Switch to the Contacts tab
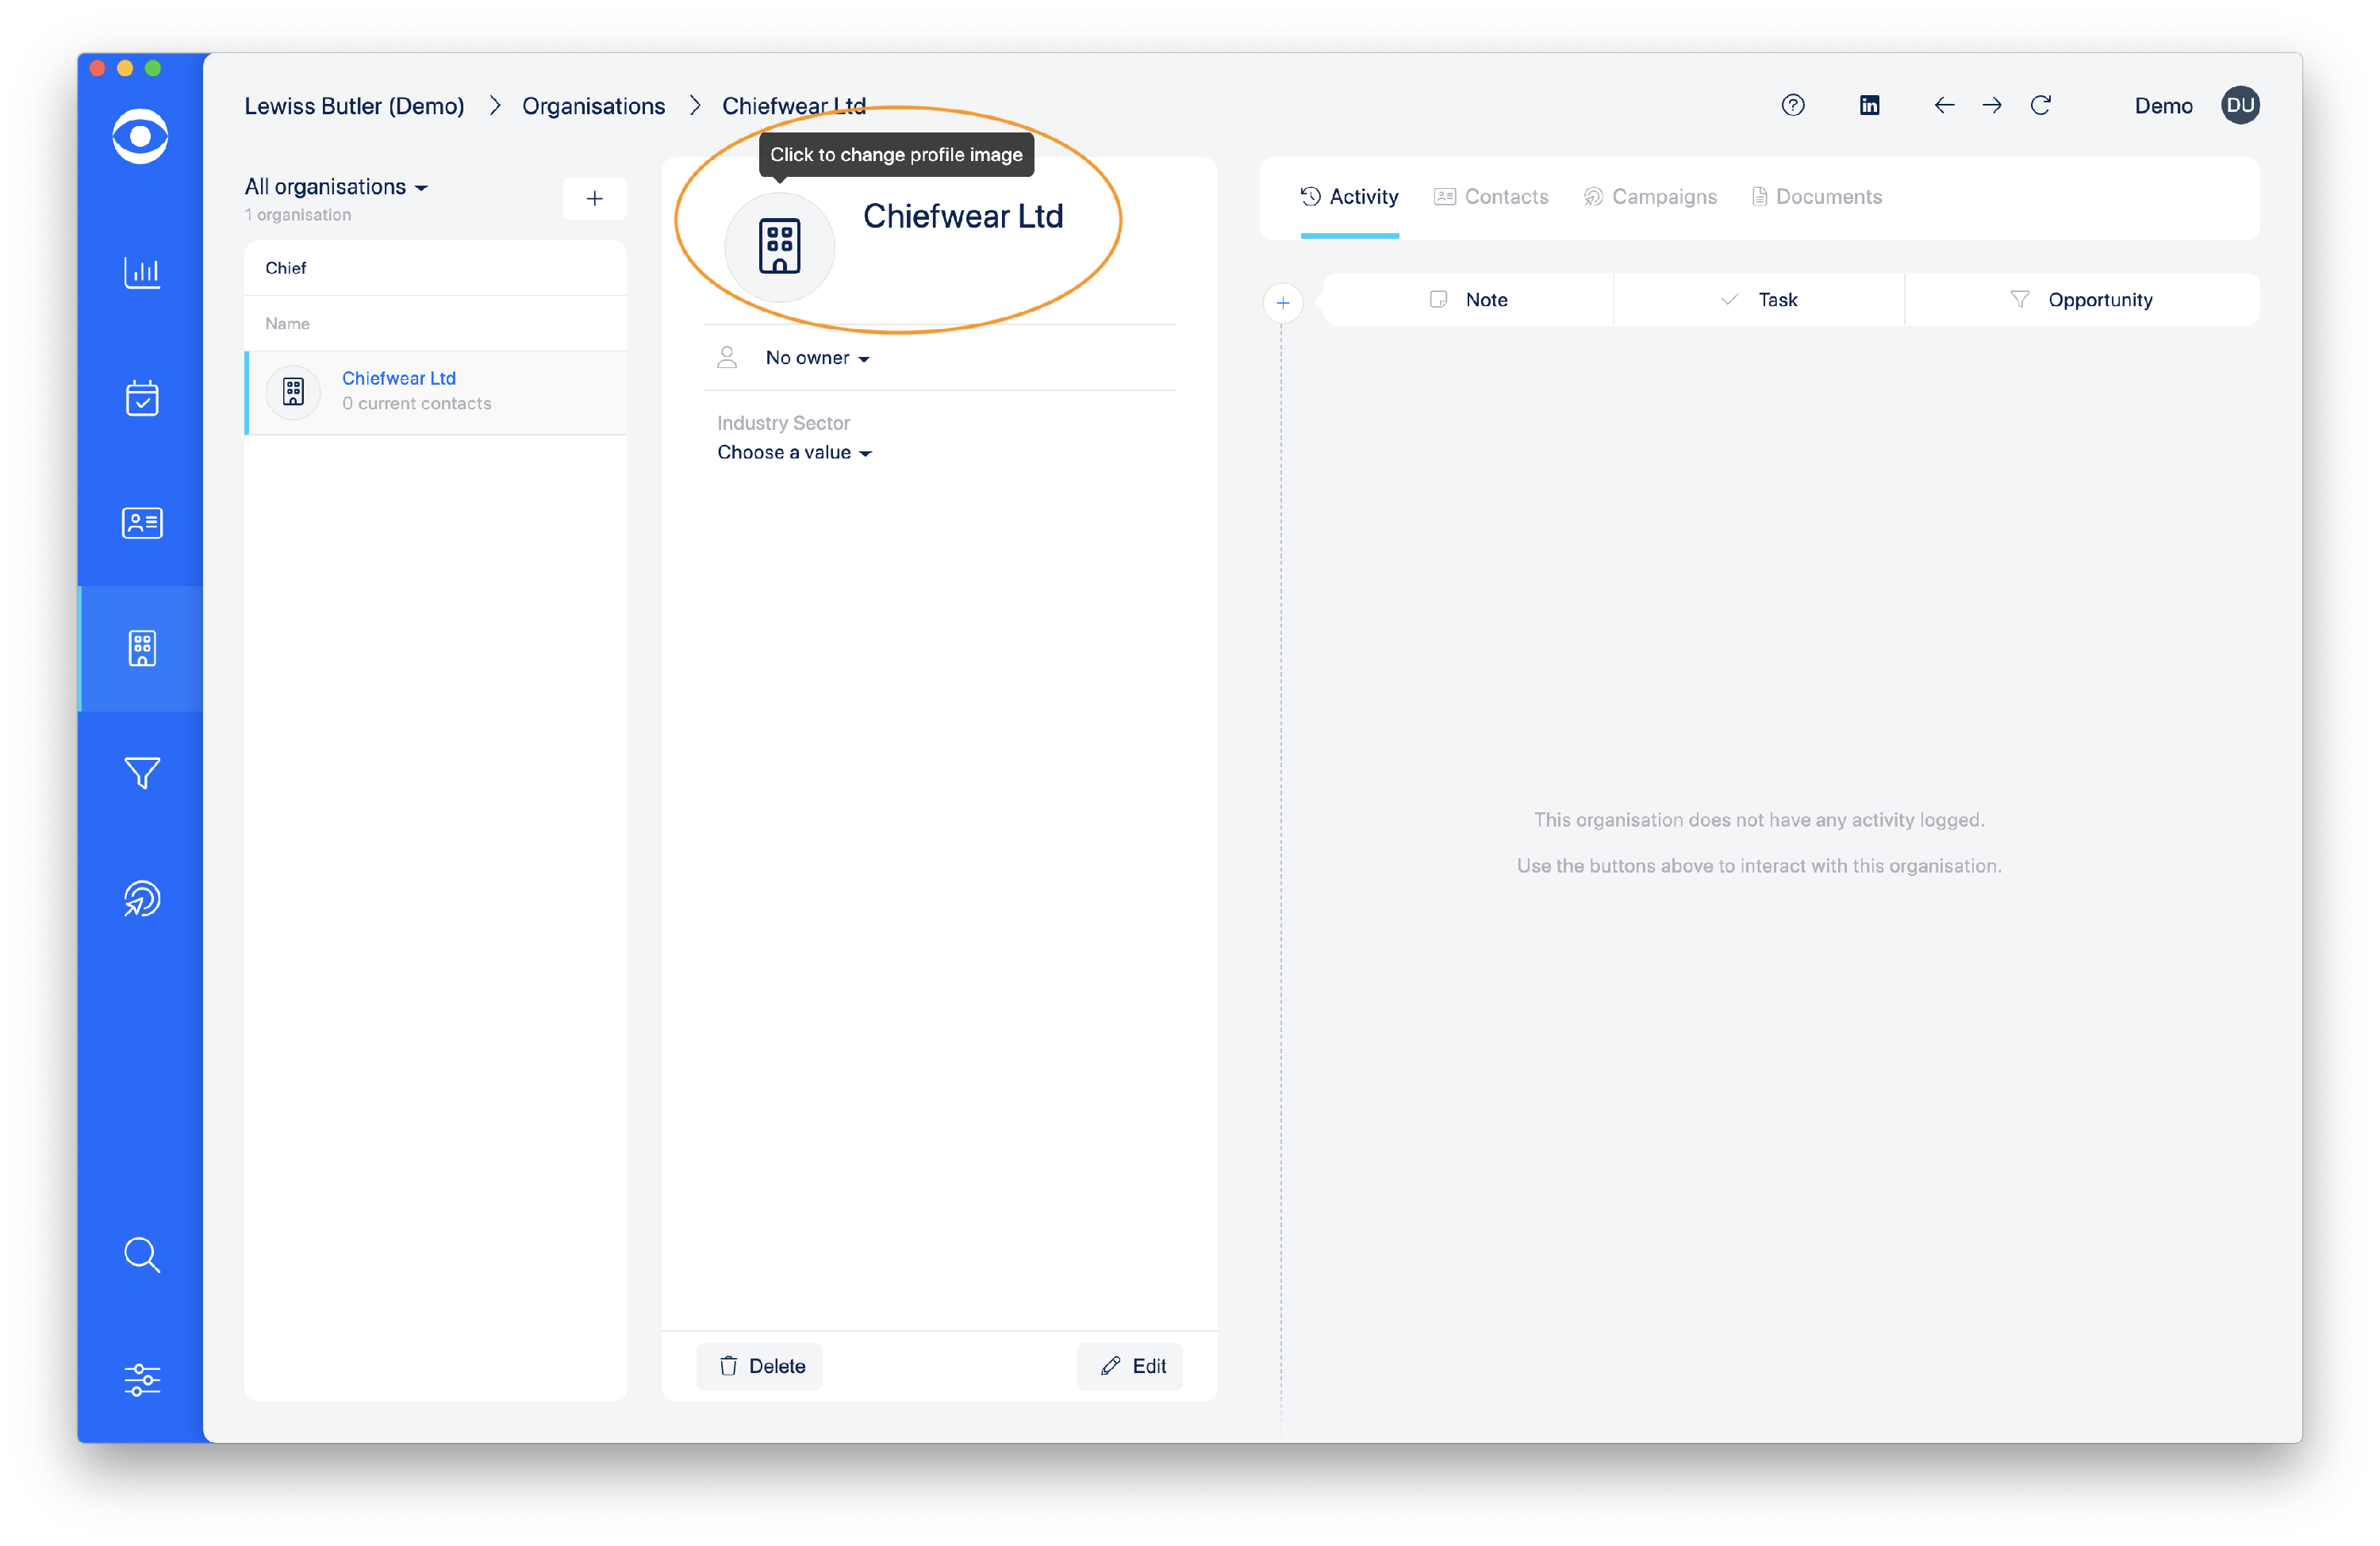 coord(1491,197)
